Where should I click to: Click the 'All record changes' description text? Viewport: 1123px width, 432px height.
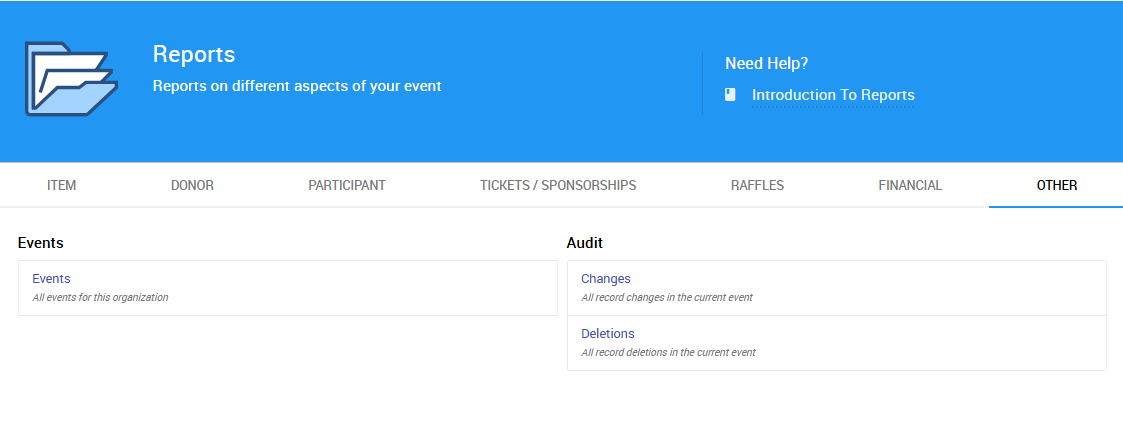click(x=666, y=297)
